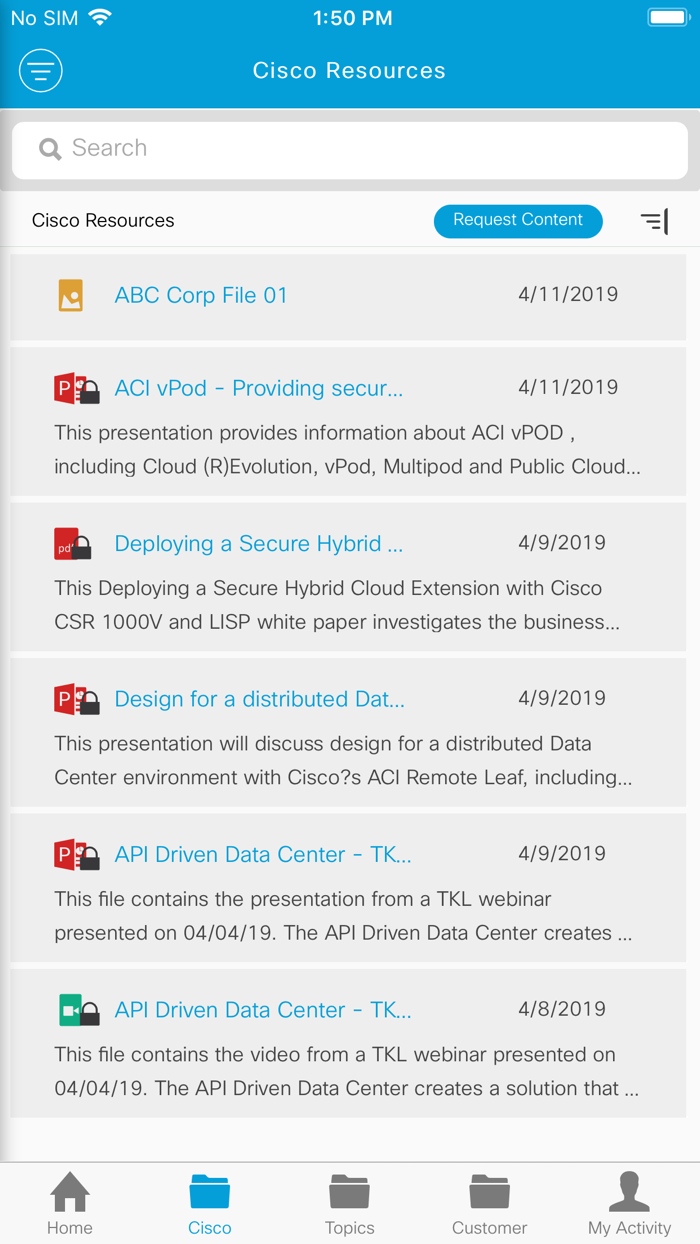
Task: Open the ABC Corp File 01 link
Action: [201, 296]
